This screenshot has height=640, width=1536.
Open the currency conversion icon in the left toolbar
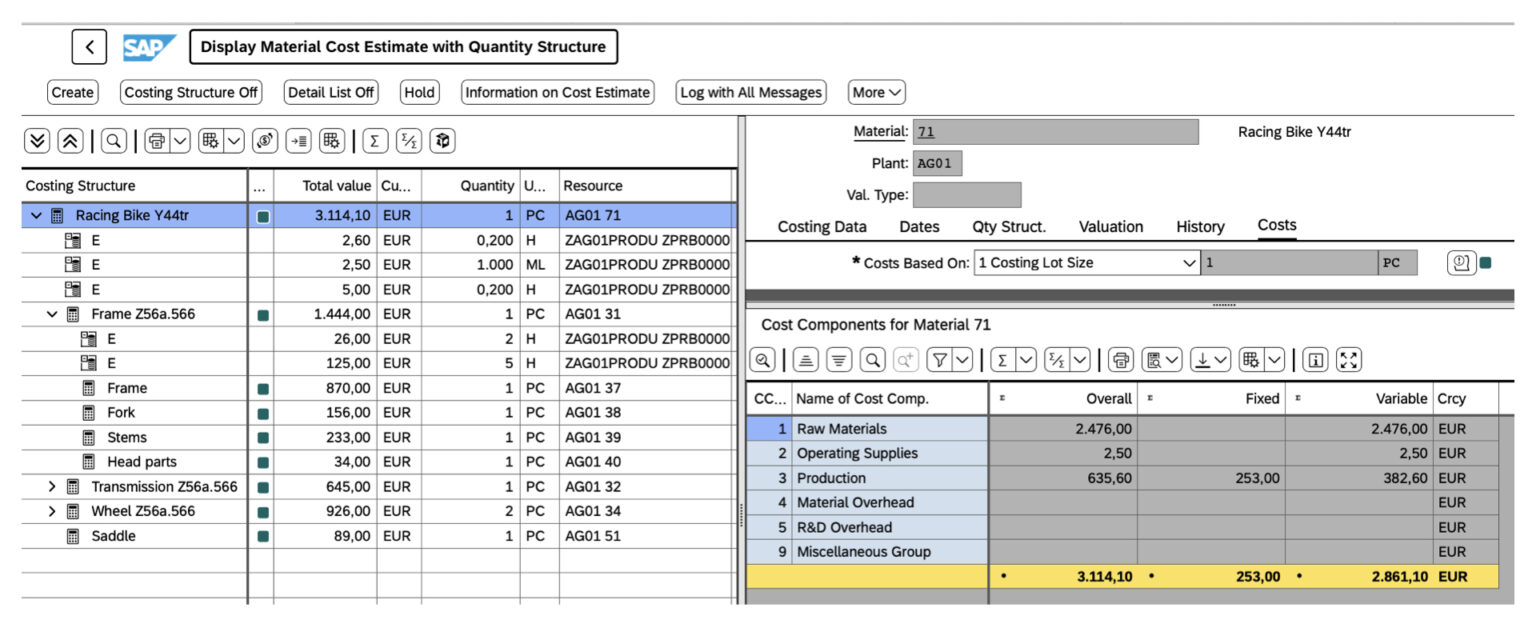[x=263, y=140]
